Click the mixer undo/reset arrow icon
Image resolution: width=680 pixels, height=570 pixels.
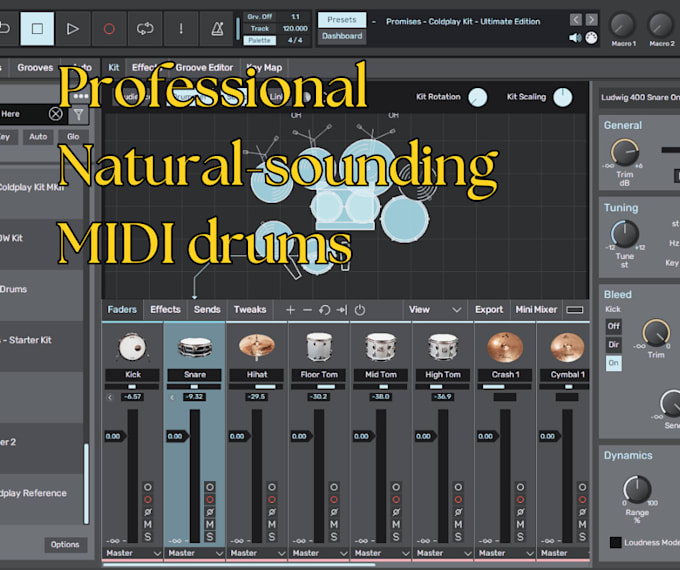click(x=324, y=310)
